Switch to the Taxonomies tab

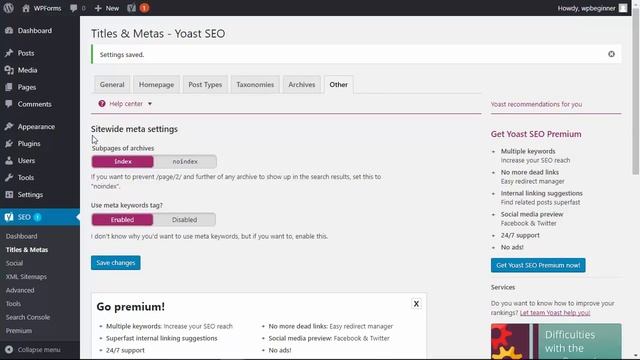[x=255, y=84]
